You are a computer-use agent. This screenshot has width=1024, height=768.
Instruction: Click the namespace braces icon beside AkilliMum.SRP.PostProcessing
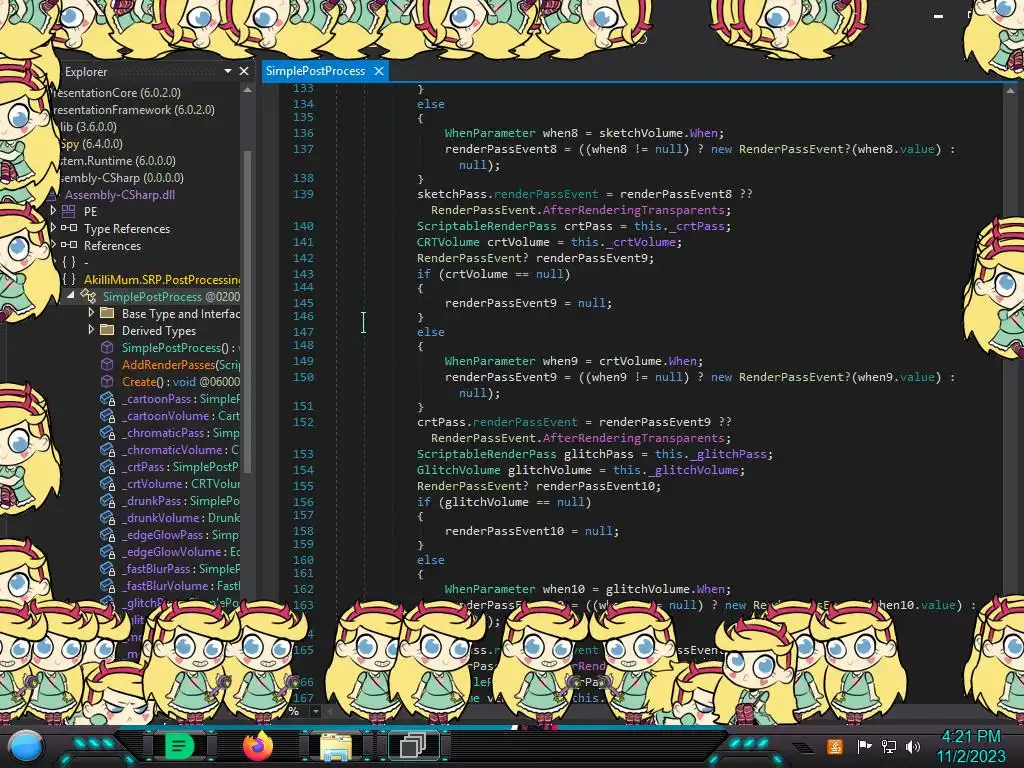(x=69, y=279)
